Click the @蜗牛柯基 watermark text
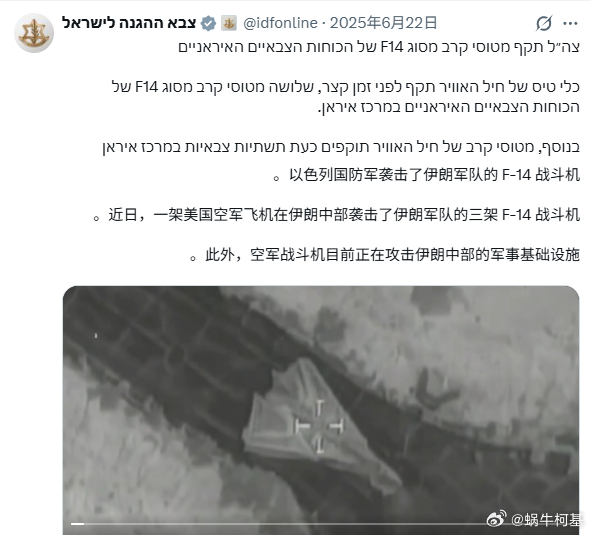The height and width of the screenshot is (535, 591). pyautogui.click(x=547, y=520)
